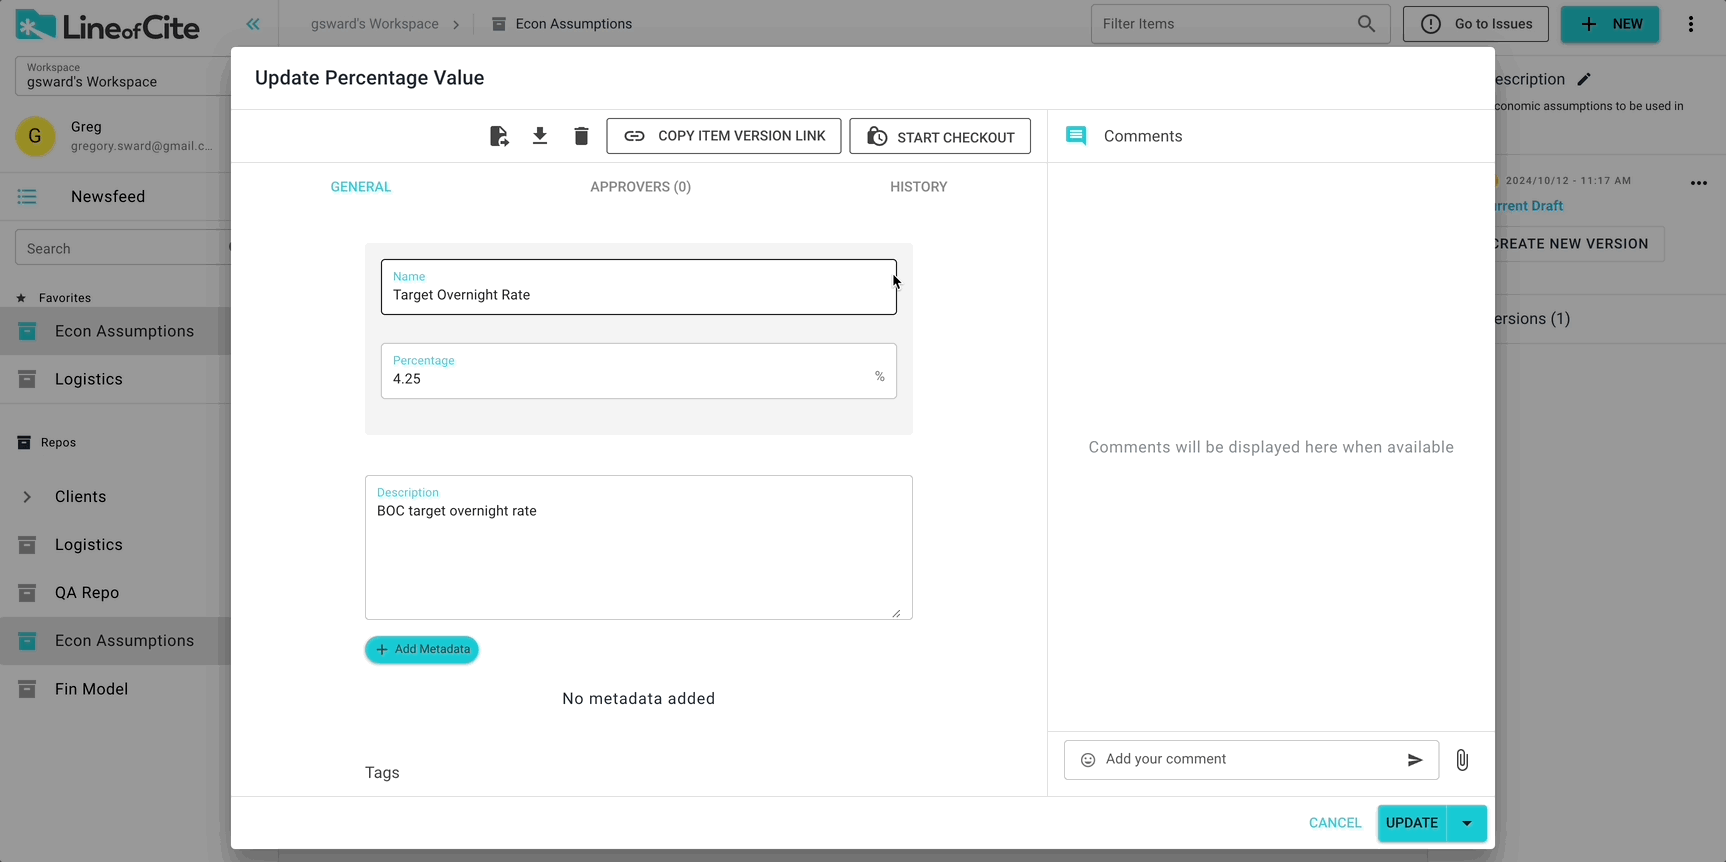Open the dropdown arrow beside Update

[x=1467, y=823]
